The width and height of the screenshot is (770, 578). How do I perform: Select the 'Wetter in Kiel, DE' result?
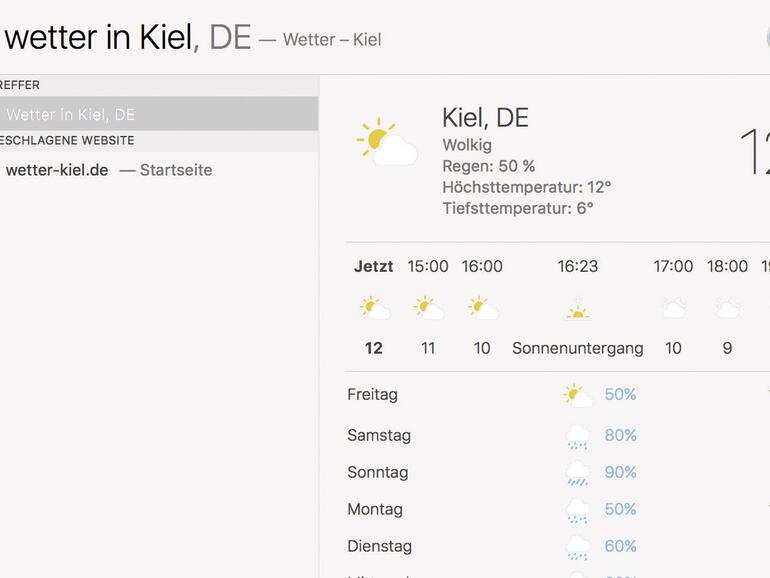(70, 114)
